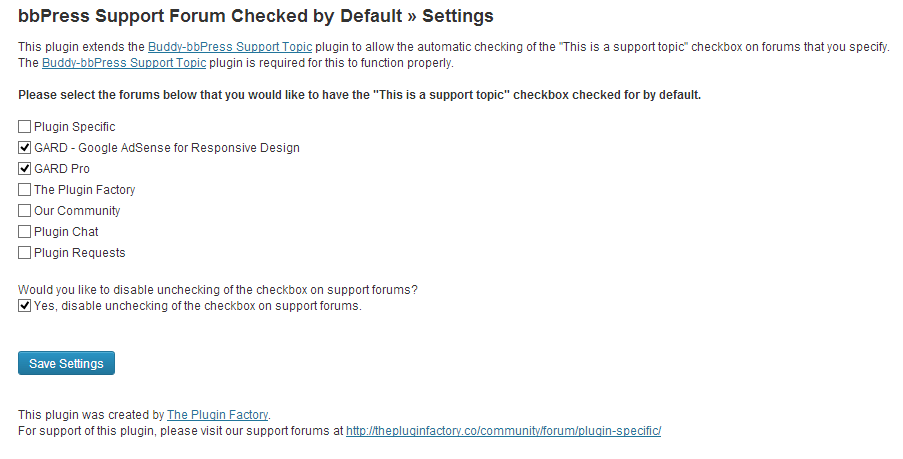Click the Save Settings button
903x459 pixels.
click(x=66, y=363)
